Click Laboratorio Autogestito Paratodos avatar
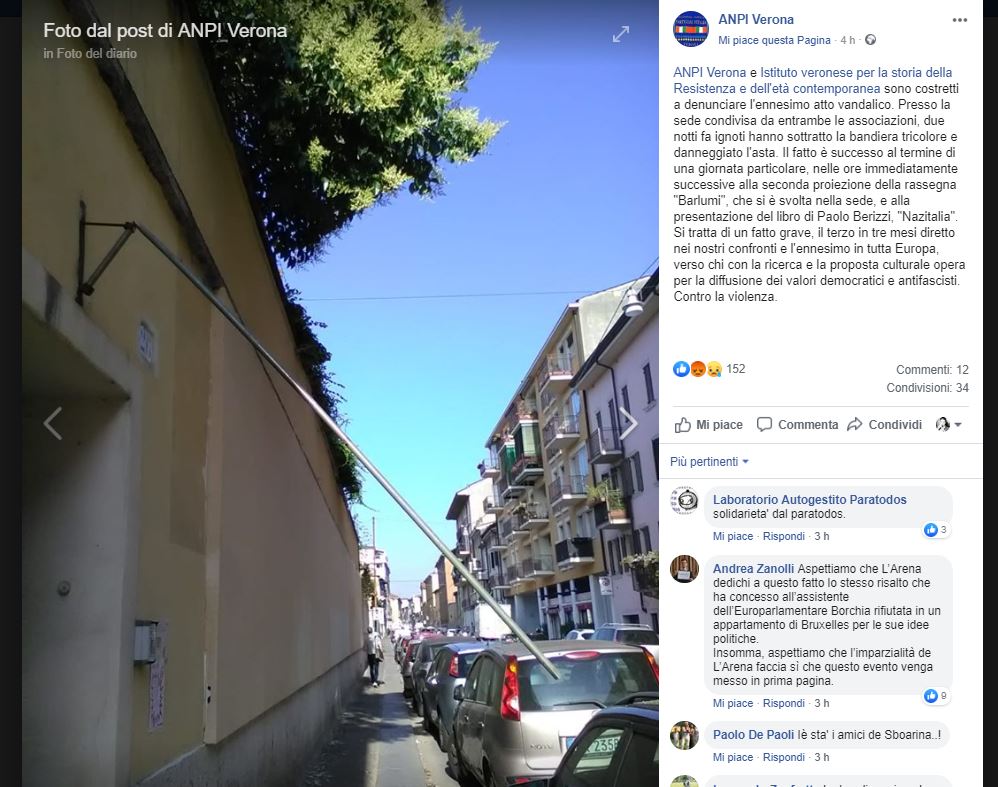 coord(684,500)
